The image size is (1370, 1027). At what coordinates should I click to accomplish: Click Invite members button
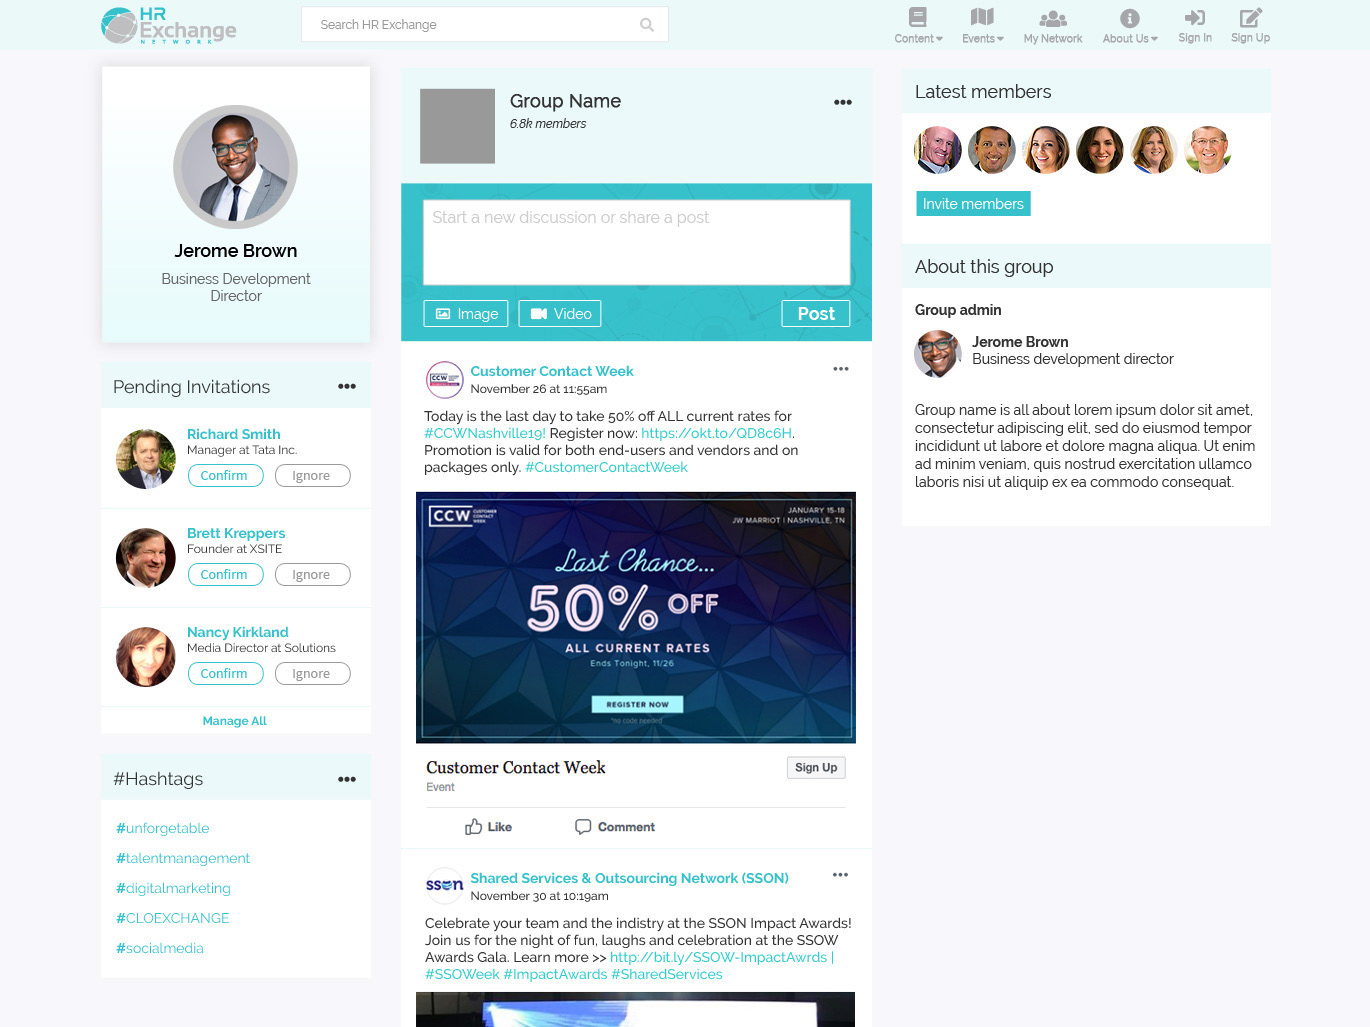[x=973, y=204]
